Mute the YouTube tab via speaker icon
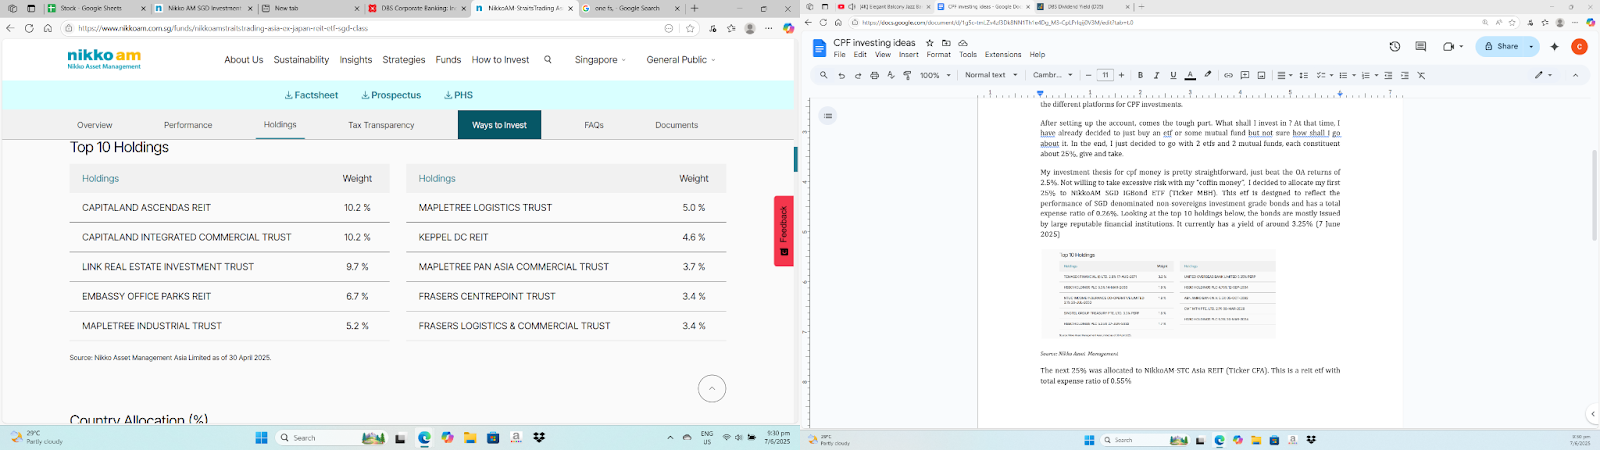1600x450 pixels. (851, 7)
